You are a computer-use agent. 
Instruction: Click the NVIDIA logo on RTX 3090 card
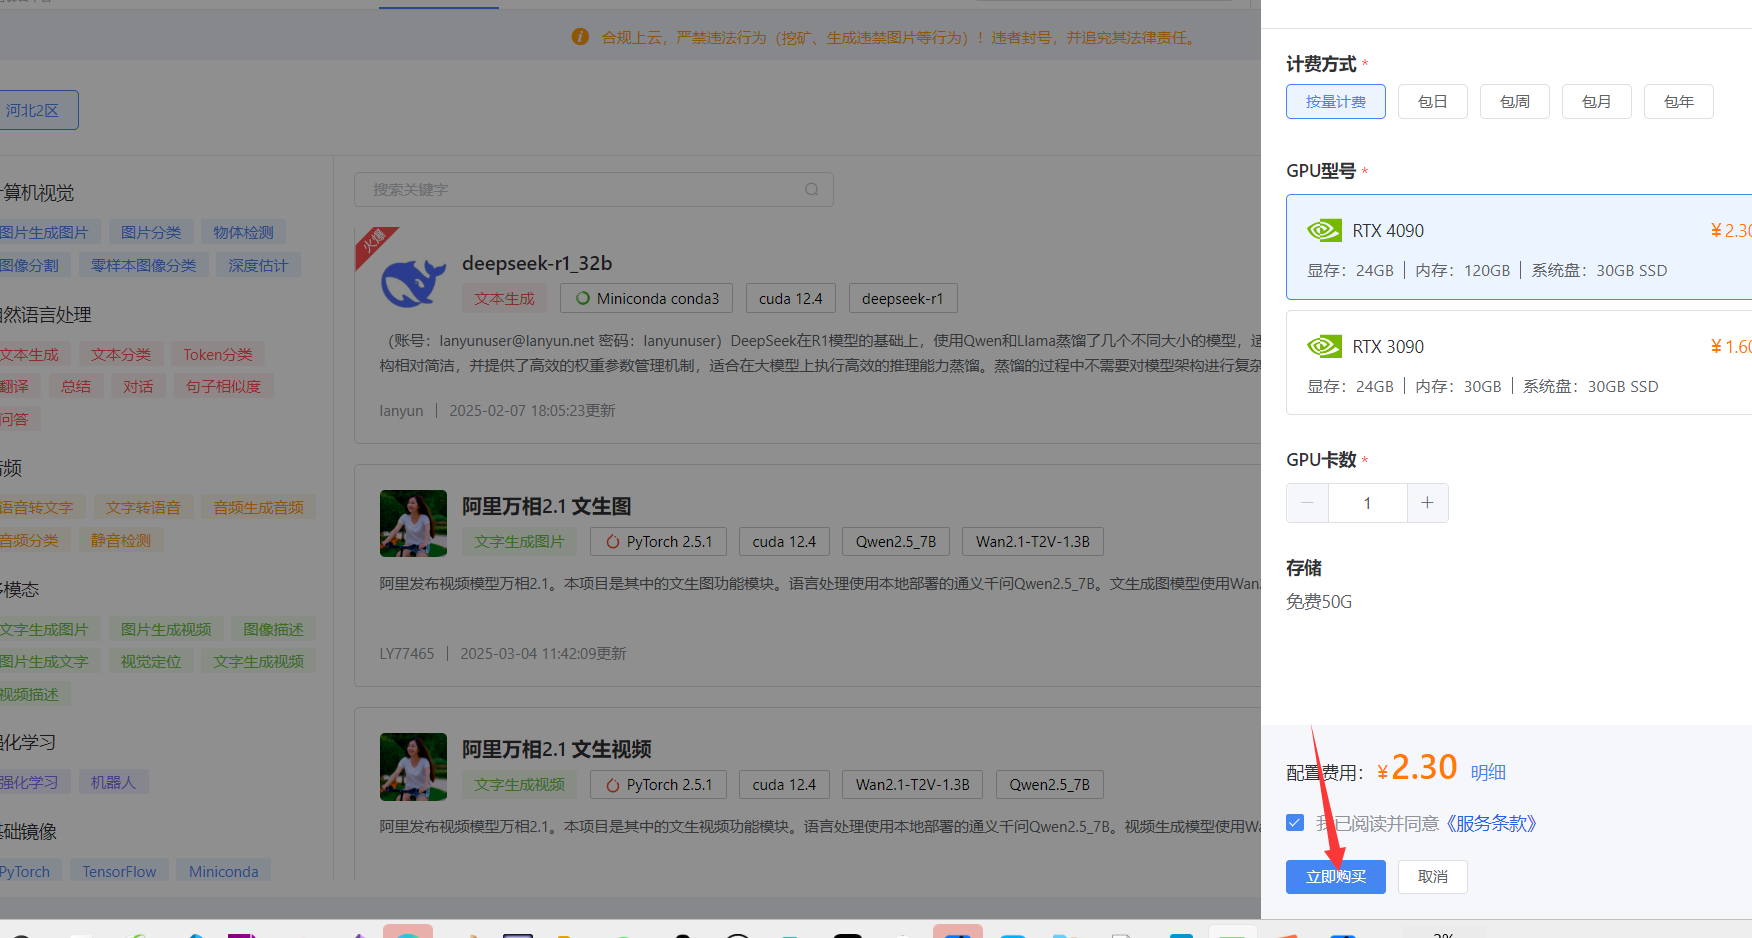click(1324, 347)
